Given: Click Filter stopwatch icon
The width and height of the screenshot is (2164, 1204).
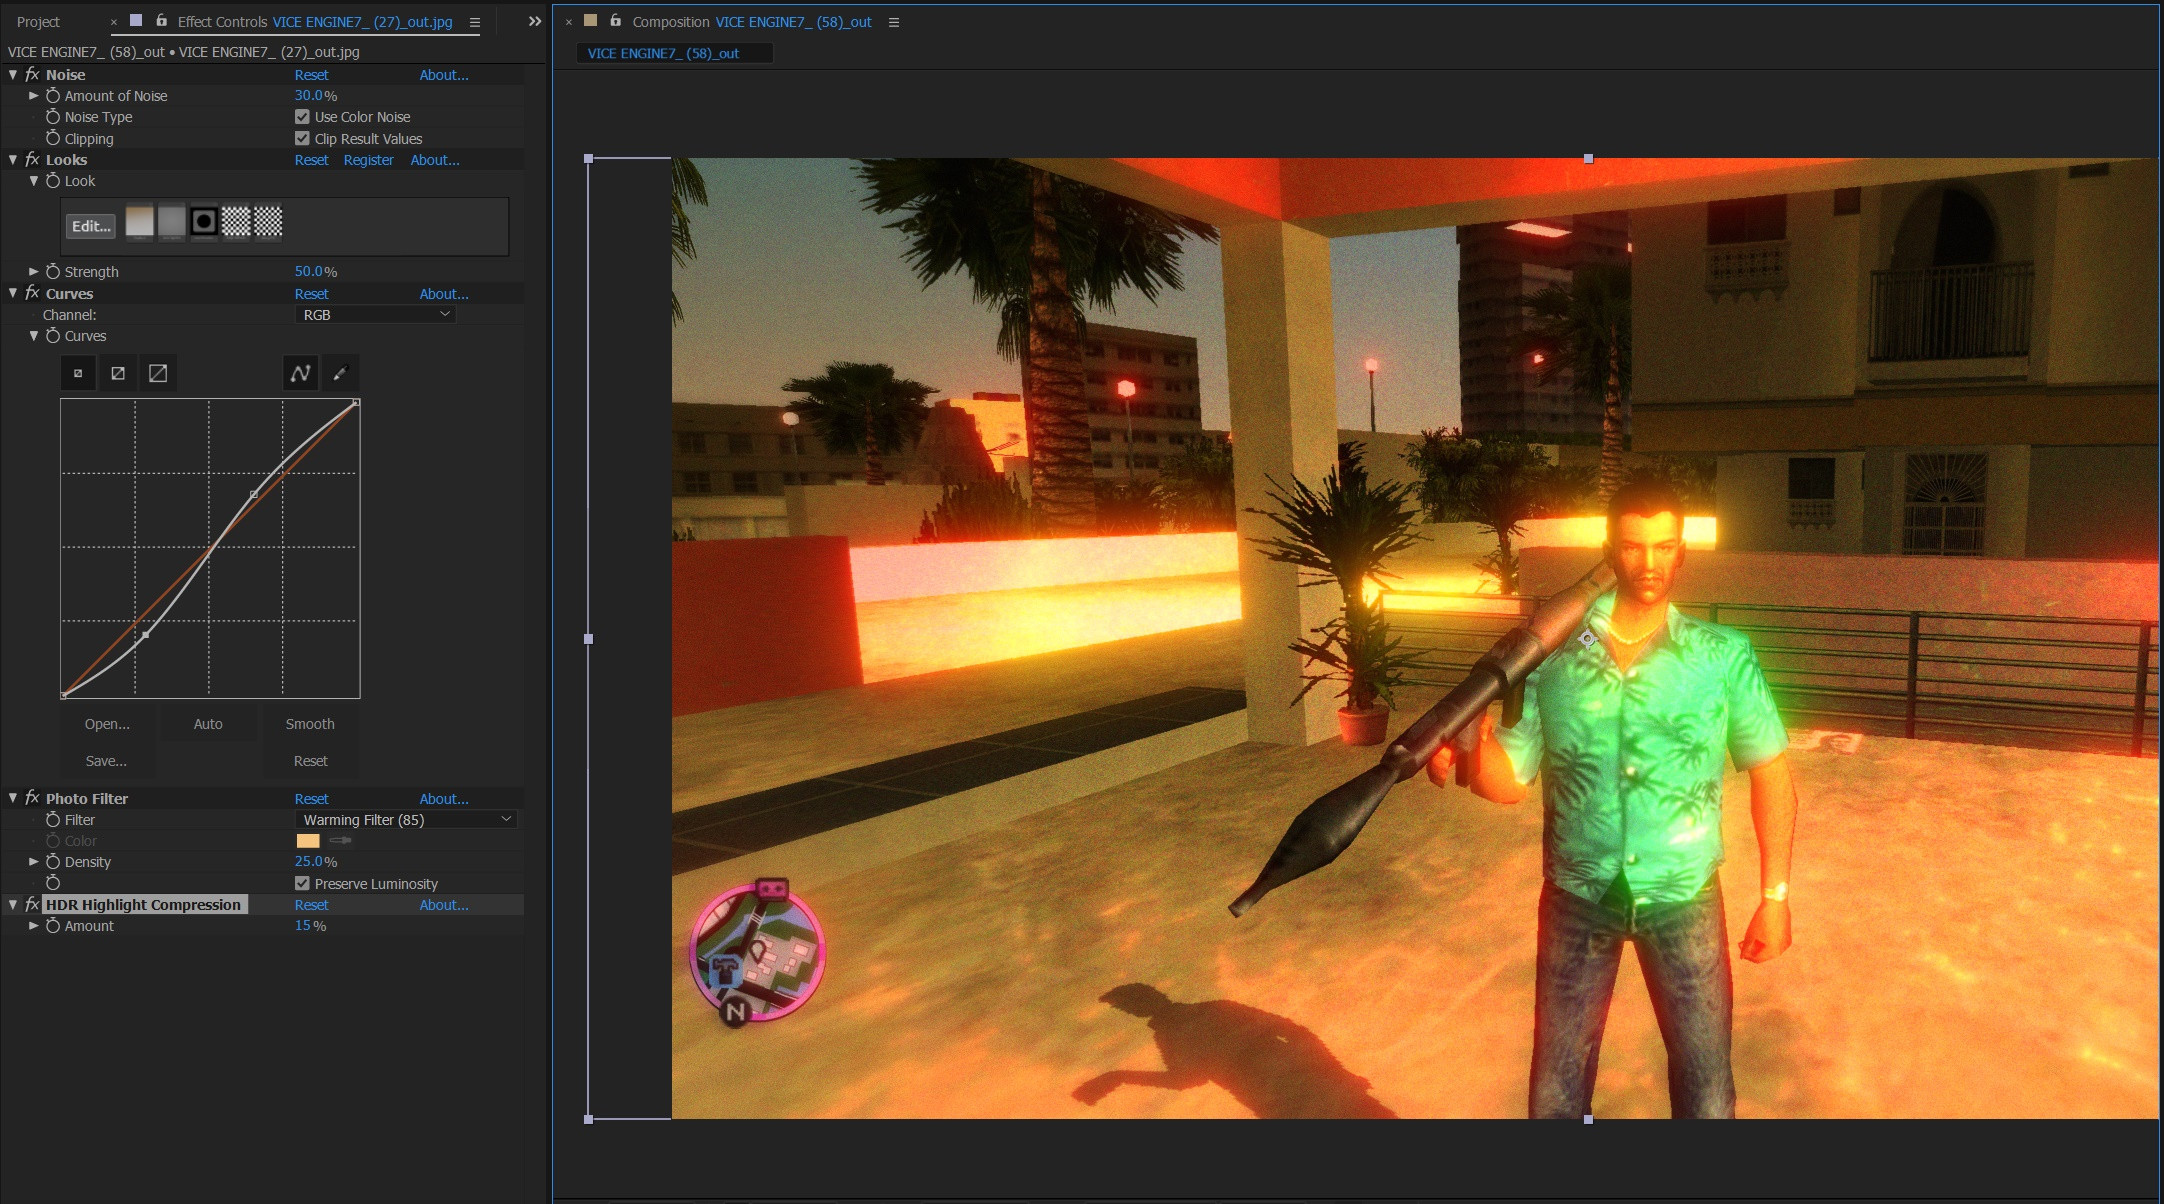Looking at the screenshot, I should pos(53,819).
